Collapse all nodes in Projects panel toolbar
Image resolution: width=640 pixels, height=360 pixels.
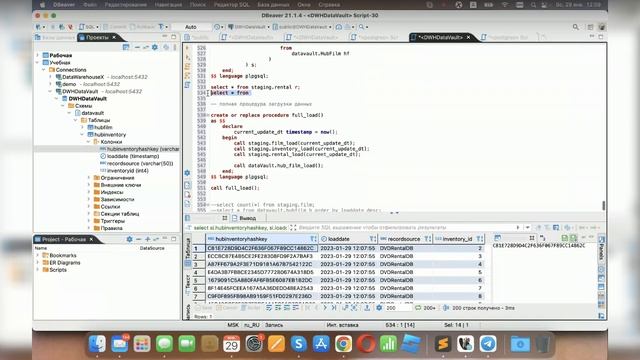(137, 47)
